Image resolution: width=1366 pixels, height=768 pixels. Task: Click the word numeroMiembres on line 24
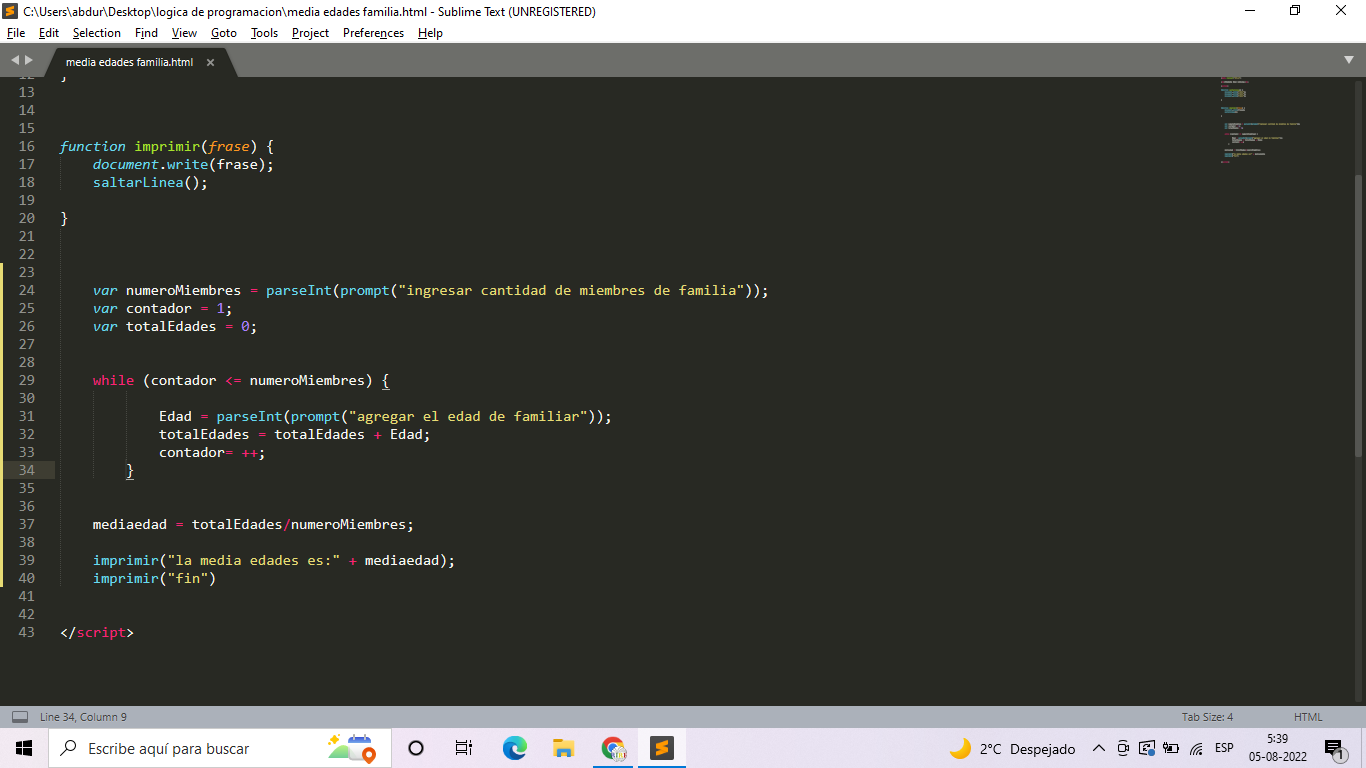pyautogui.click(x=183, y=290)
